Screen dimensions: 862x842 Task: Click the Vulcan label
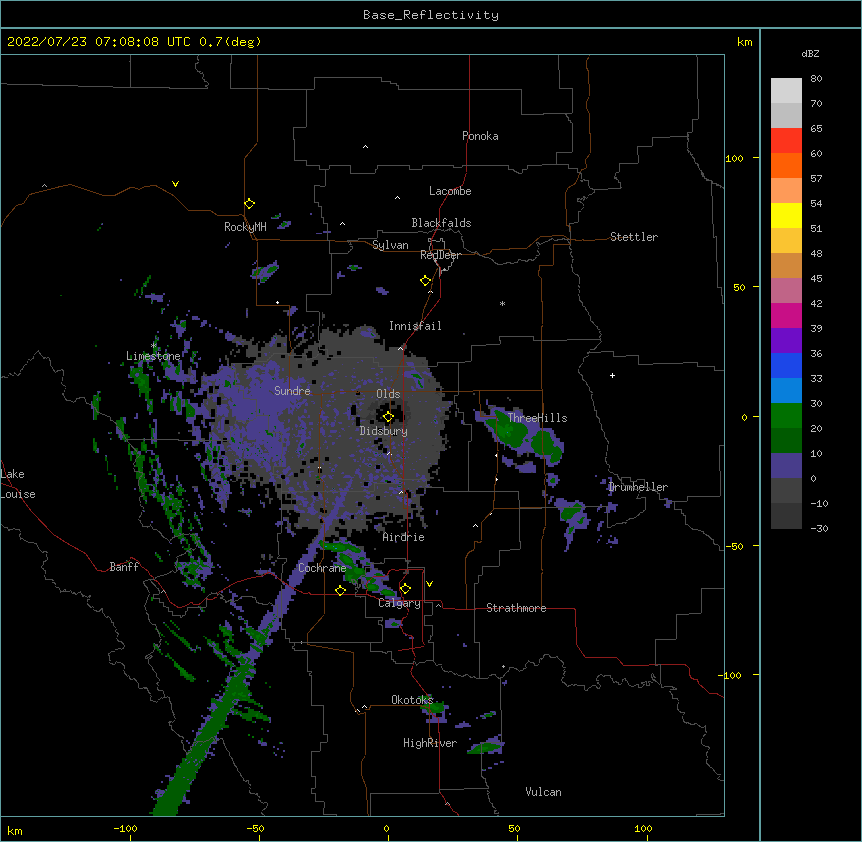coord(543,792)
